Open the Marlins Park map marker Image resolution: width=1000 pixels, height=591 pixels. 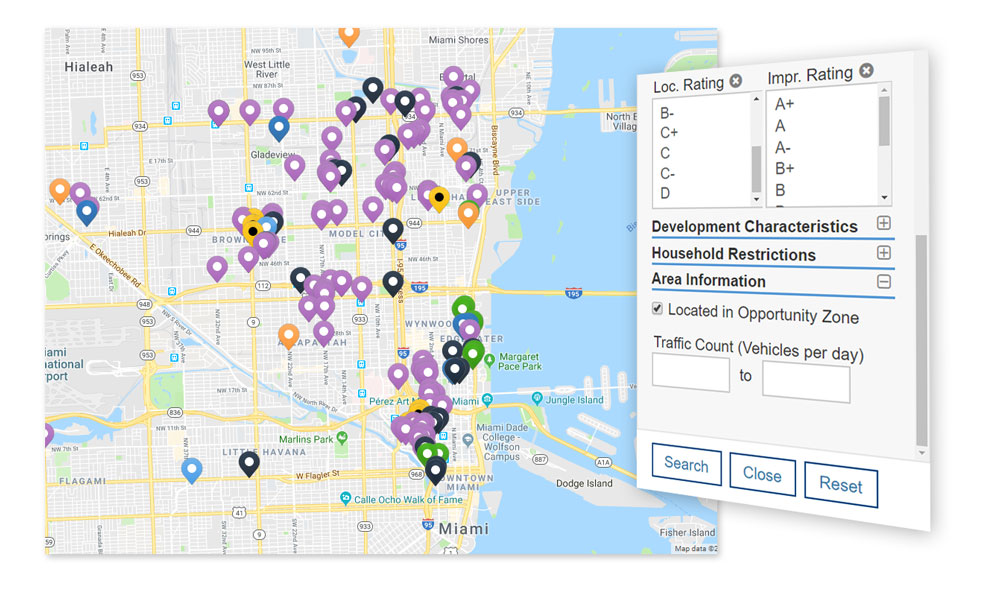coord(342,437)
